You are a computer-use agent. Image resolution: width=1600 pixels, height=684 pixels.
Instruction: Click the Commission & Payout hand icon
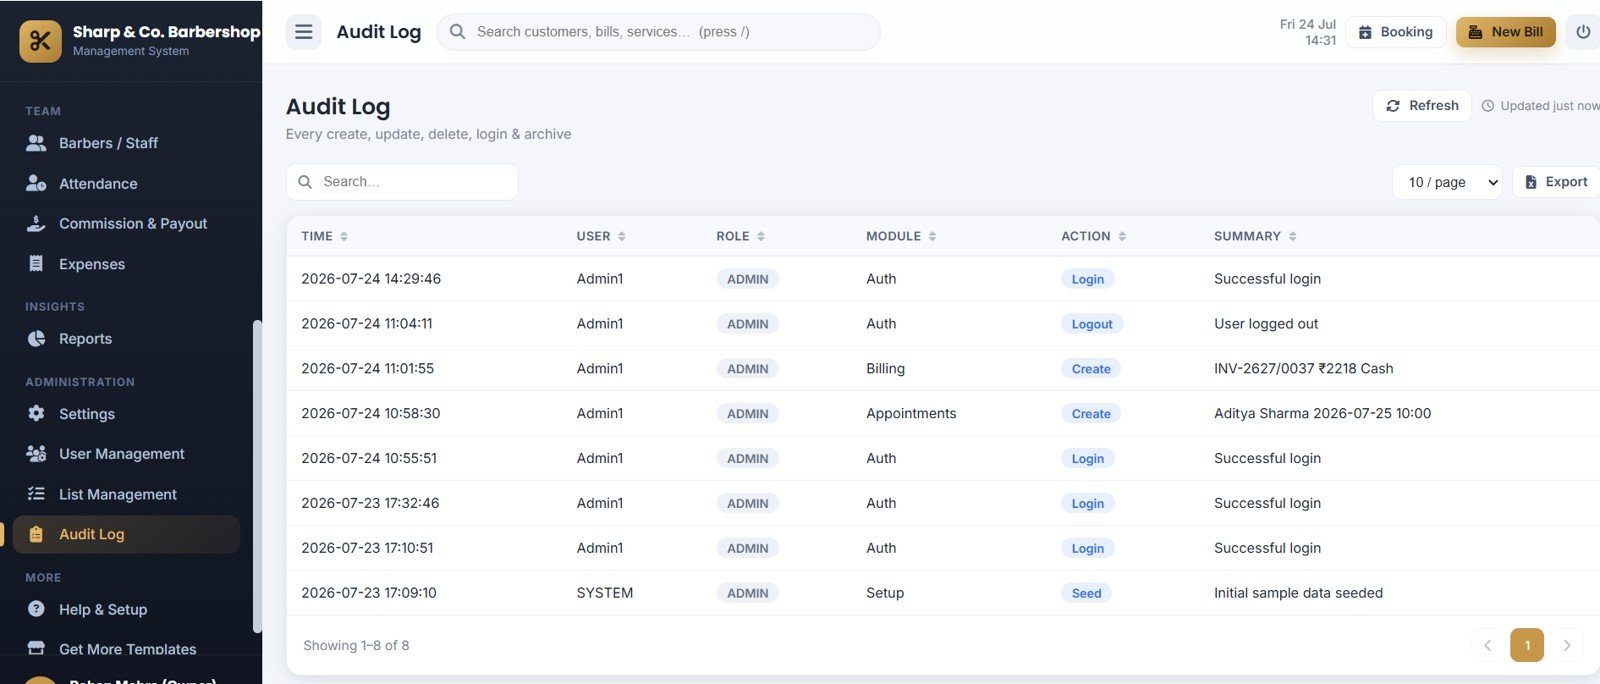point(36,223)
